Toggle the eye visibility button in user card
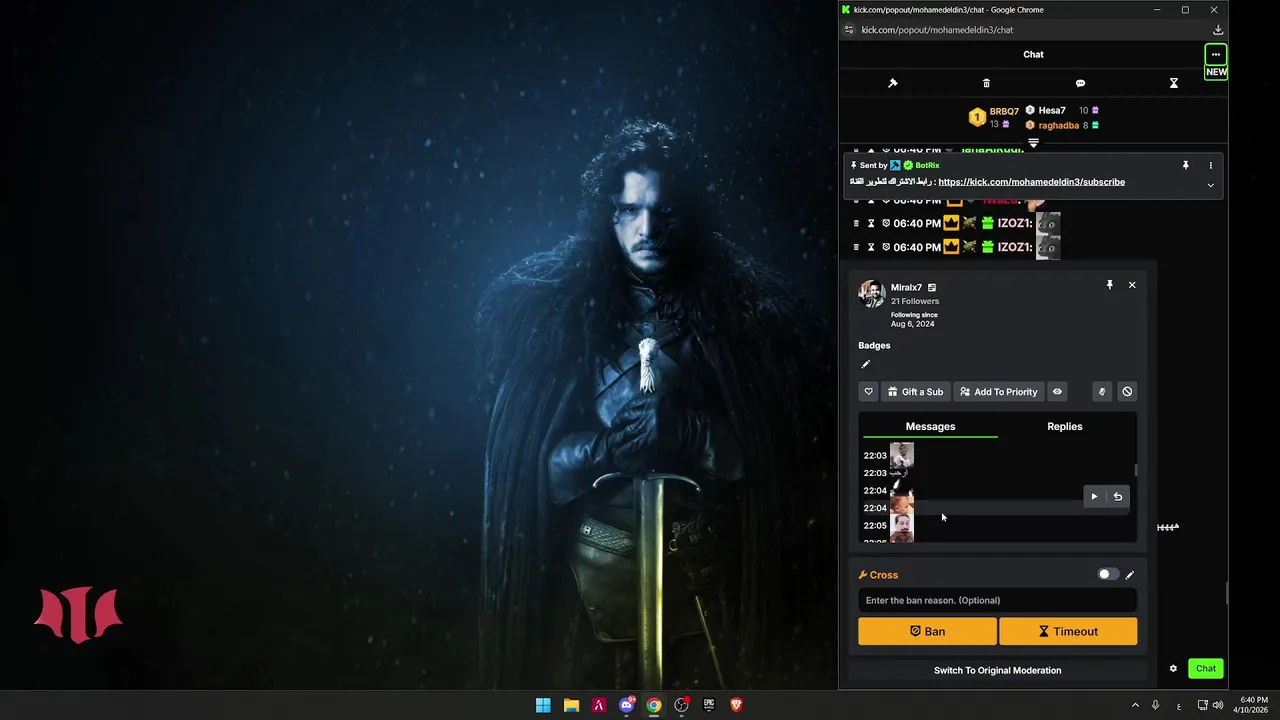This screenshot has width=1280, height=720. (1057, 392)
